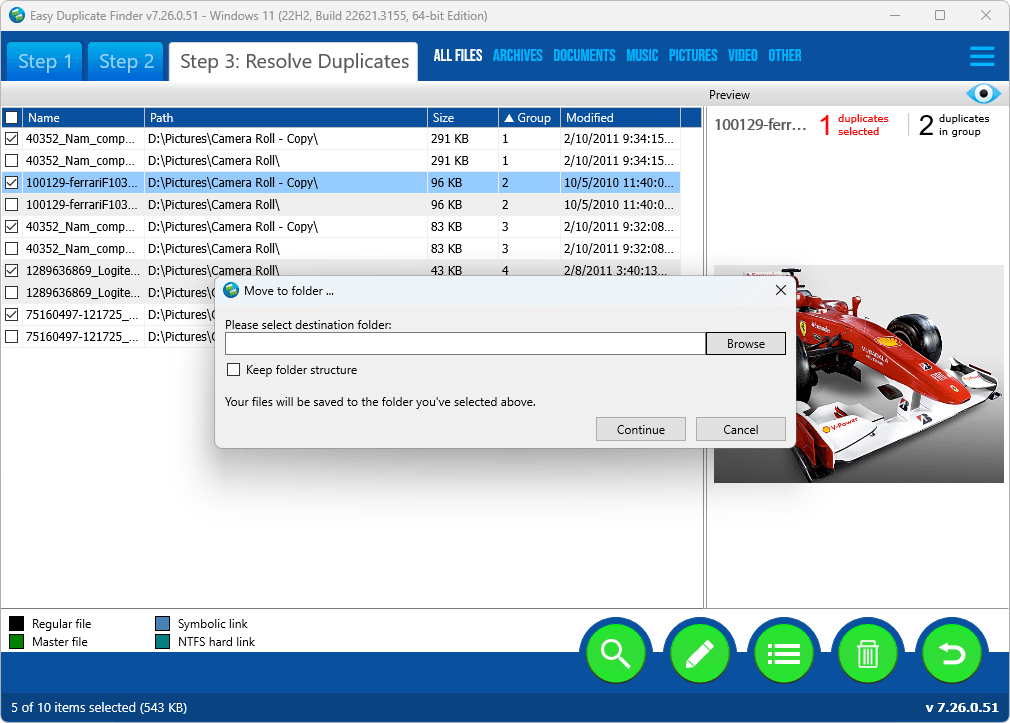Image resolution: width=1010 pixels, height=723 pixels.
Task: Check 40352_Nam_comp 291 KB Camera Roll row
Action: (x=12, y=160)
